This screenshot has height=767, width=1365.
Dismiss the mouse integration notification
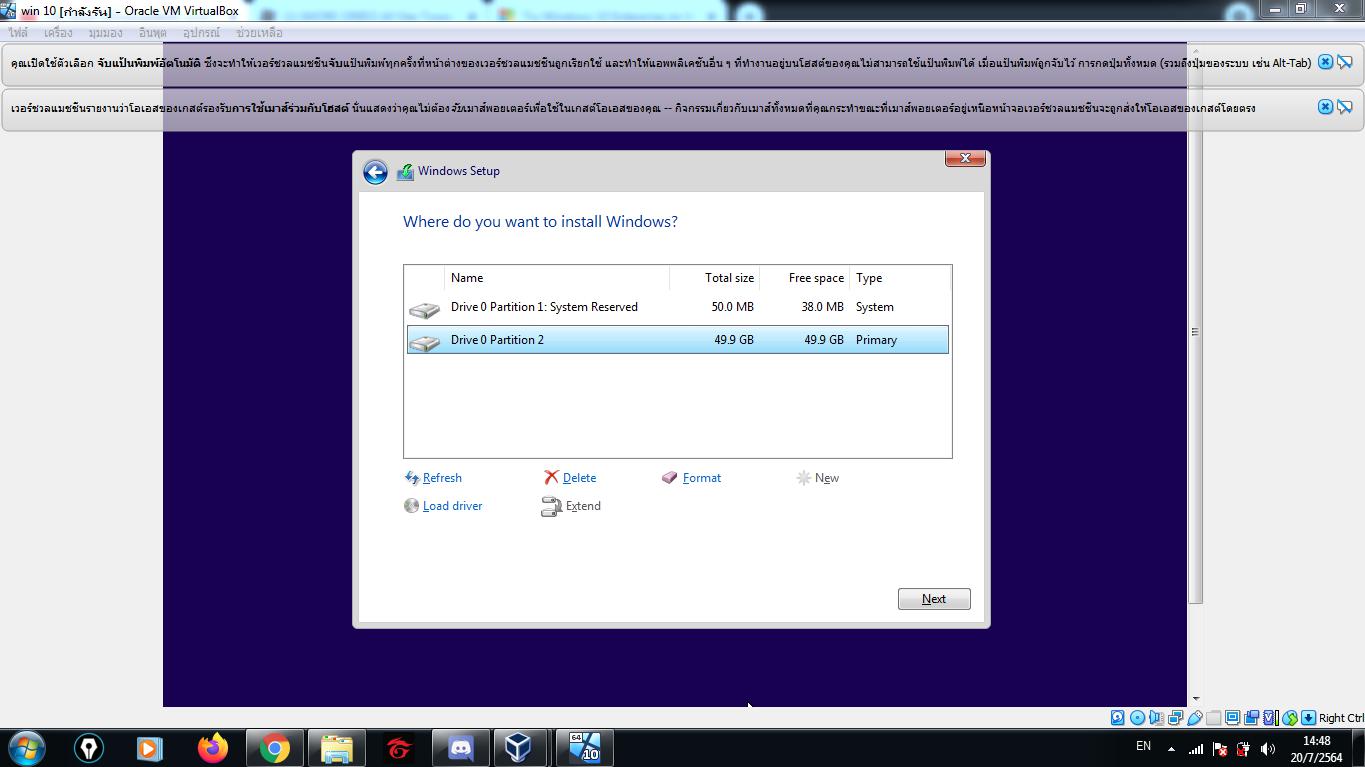pyautogui.click(x=1325, y=107)
